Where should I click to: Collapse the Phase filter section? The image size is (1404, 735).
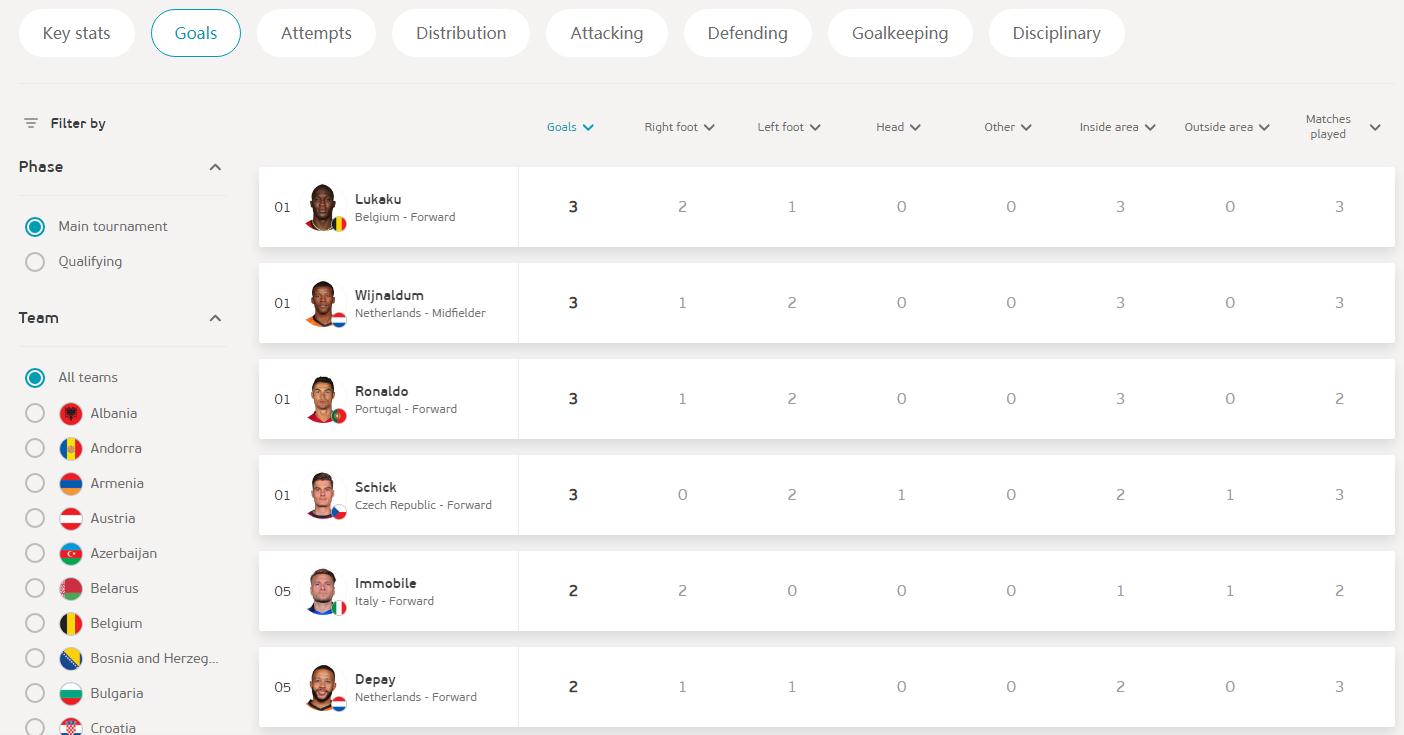pos(215,167)
